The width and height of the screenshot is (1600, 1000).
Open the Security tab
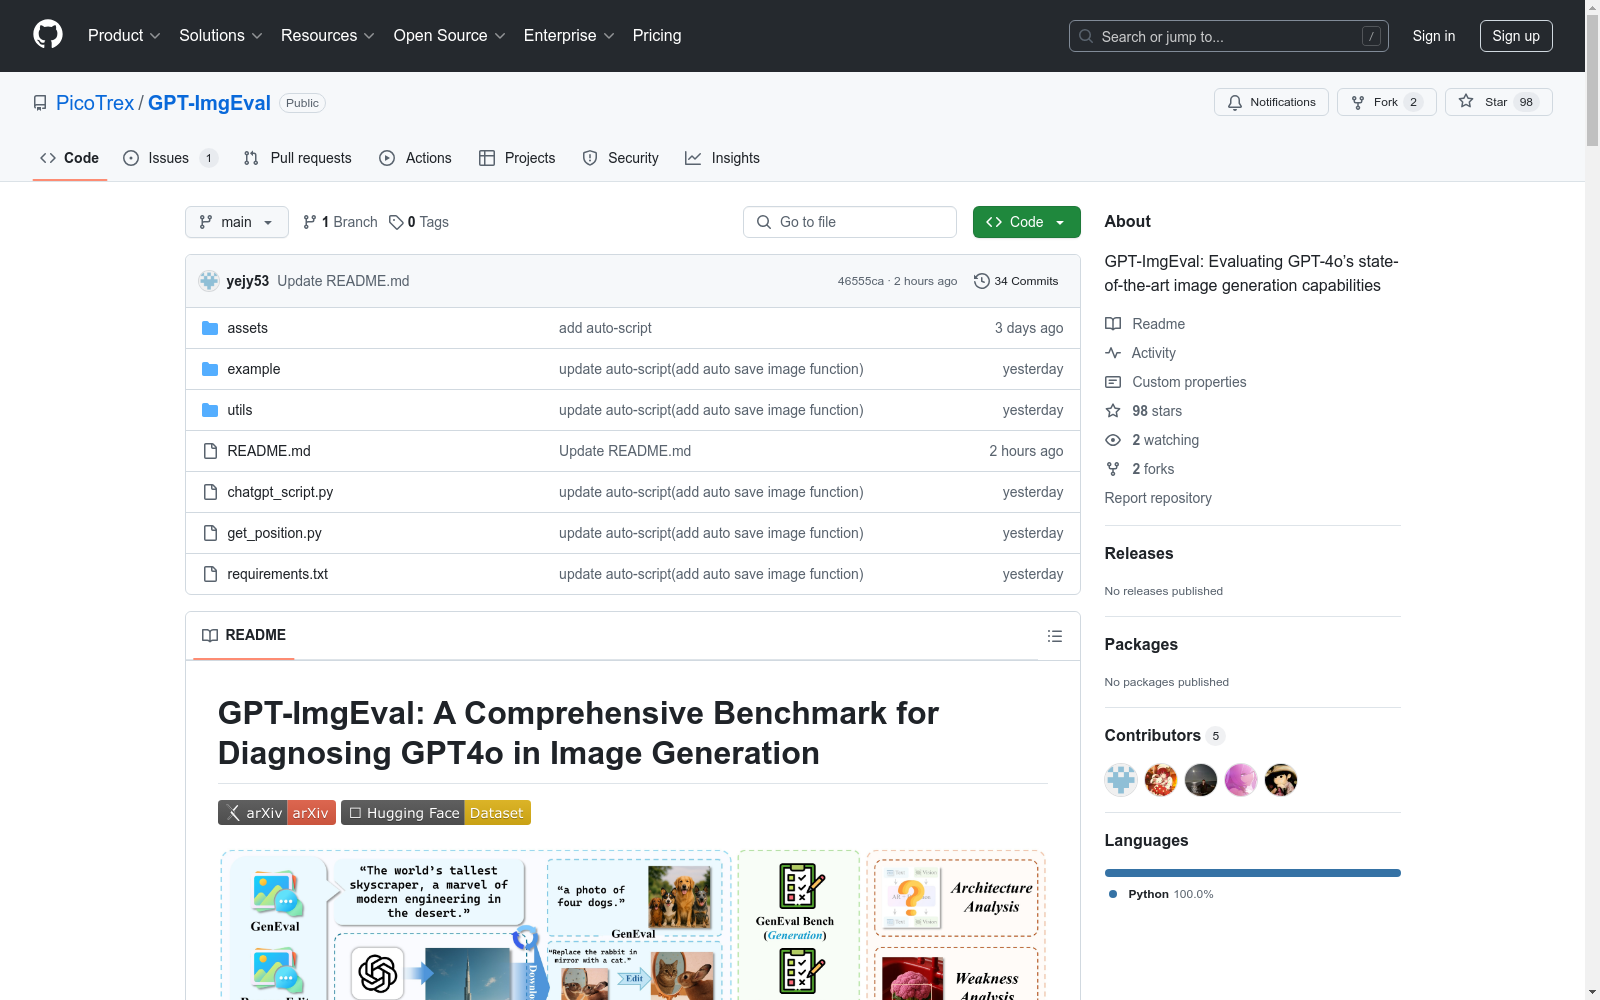click(x=620, y=158)
